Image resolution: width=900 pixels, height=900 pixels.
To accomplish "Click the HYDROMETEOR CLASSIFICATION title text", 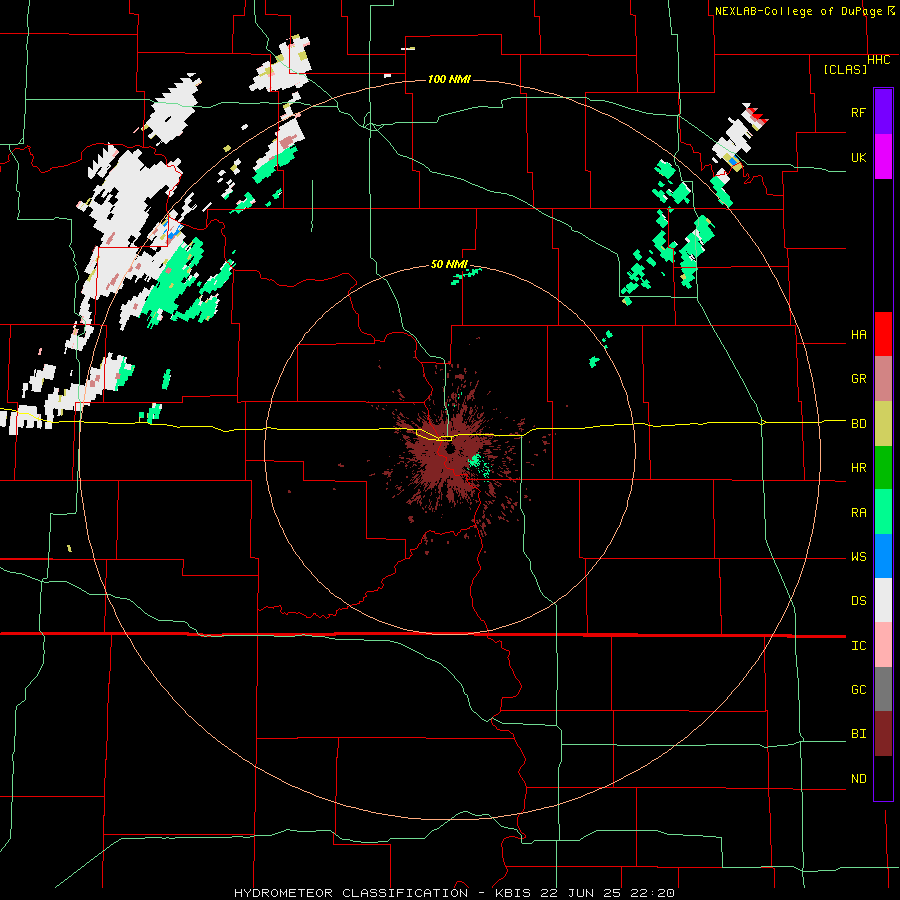I will pyautogui.click(x=351, y=893).
